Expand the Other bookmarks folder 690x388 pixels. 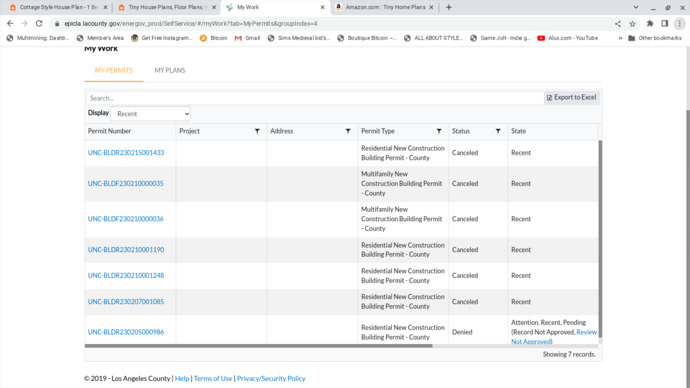[x=655, y=38]
